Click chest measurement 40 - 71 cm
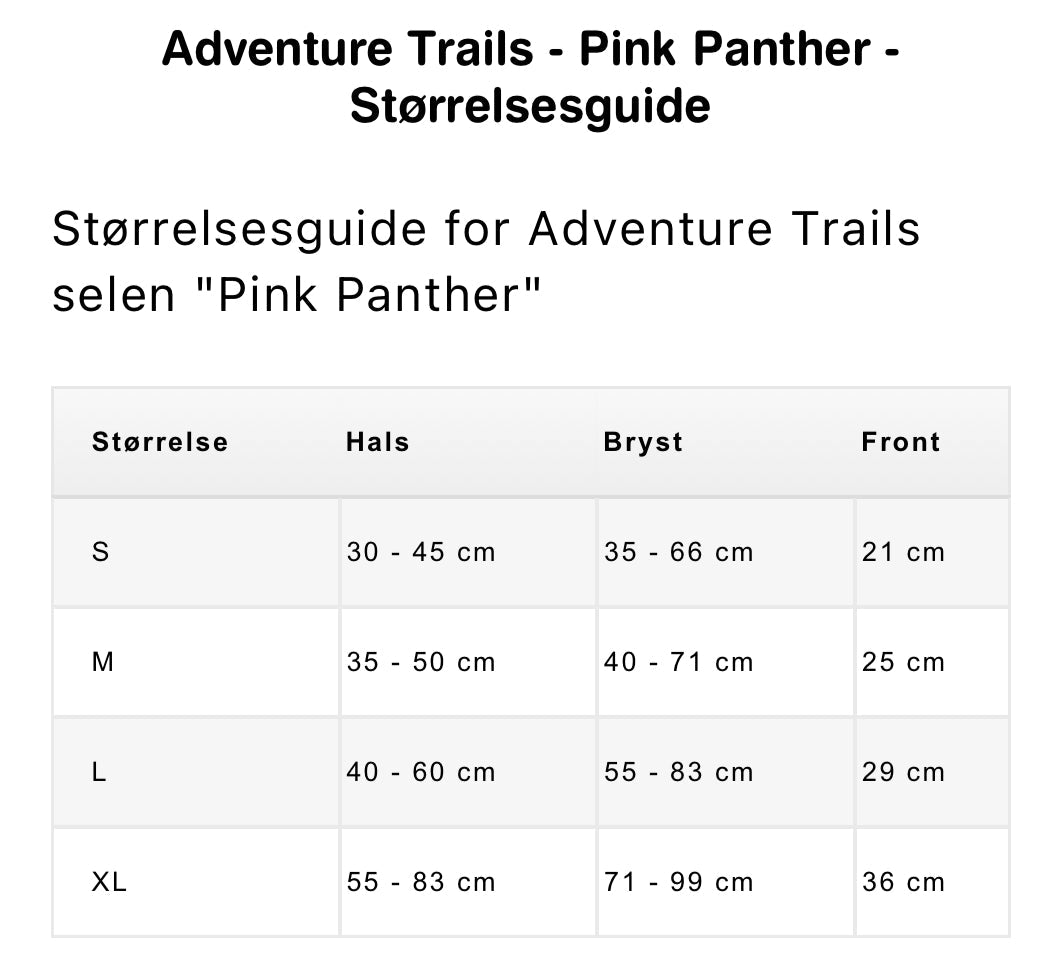Image resolution: width=1063 pixels, height=969 pixels. (x=678, y=662)
